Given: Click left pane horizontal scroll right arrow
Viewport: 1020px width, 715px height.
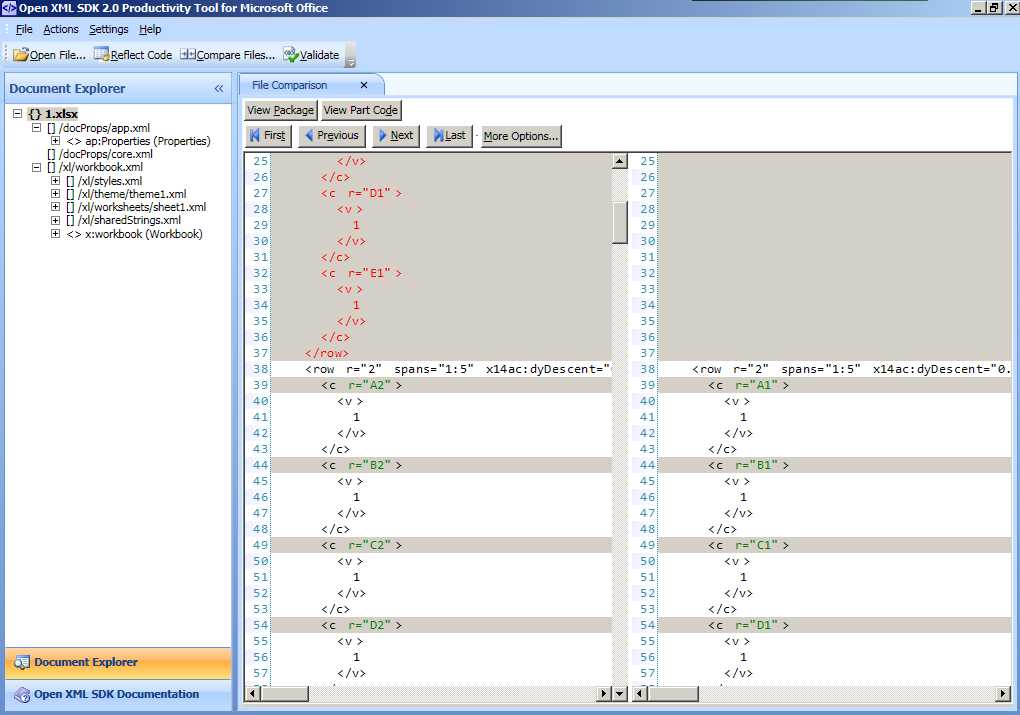Looking at the screenshot, I should (604, 694).
